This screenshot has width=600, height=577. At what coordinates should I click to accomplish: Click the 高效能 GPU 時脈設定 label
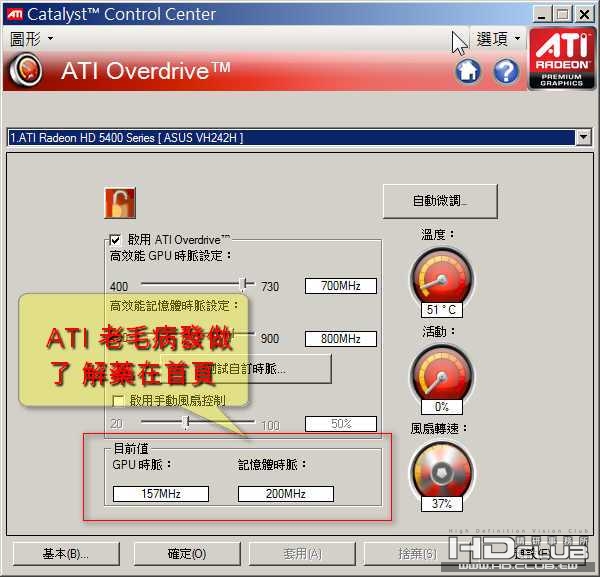[170, 256]
